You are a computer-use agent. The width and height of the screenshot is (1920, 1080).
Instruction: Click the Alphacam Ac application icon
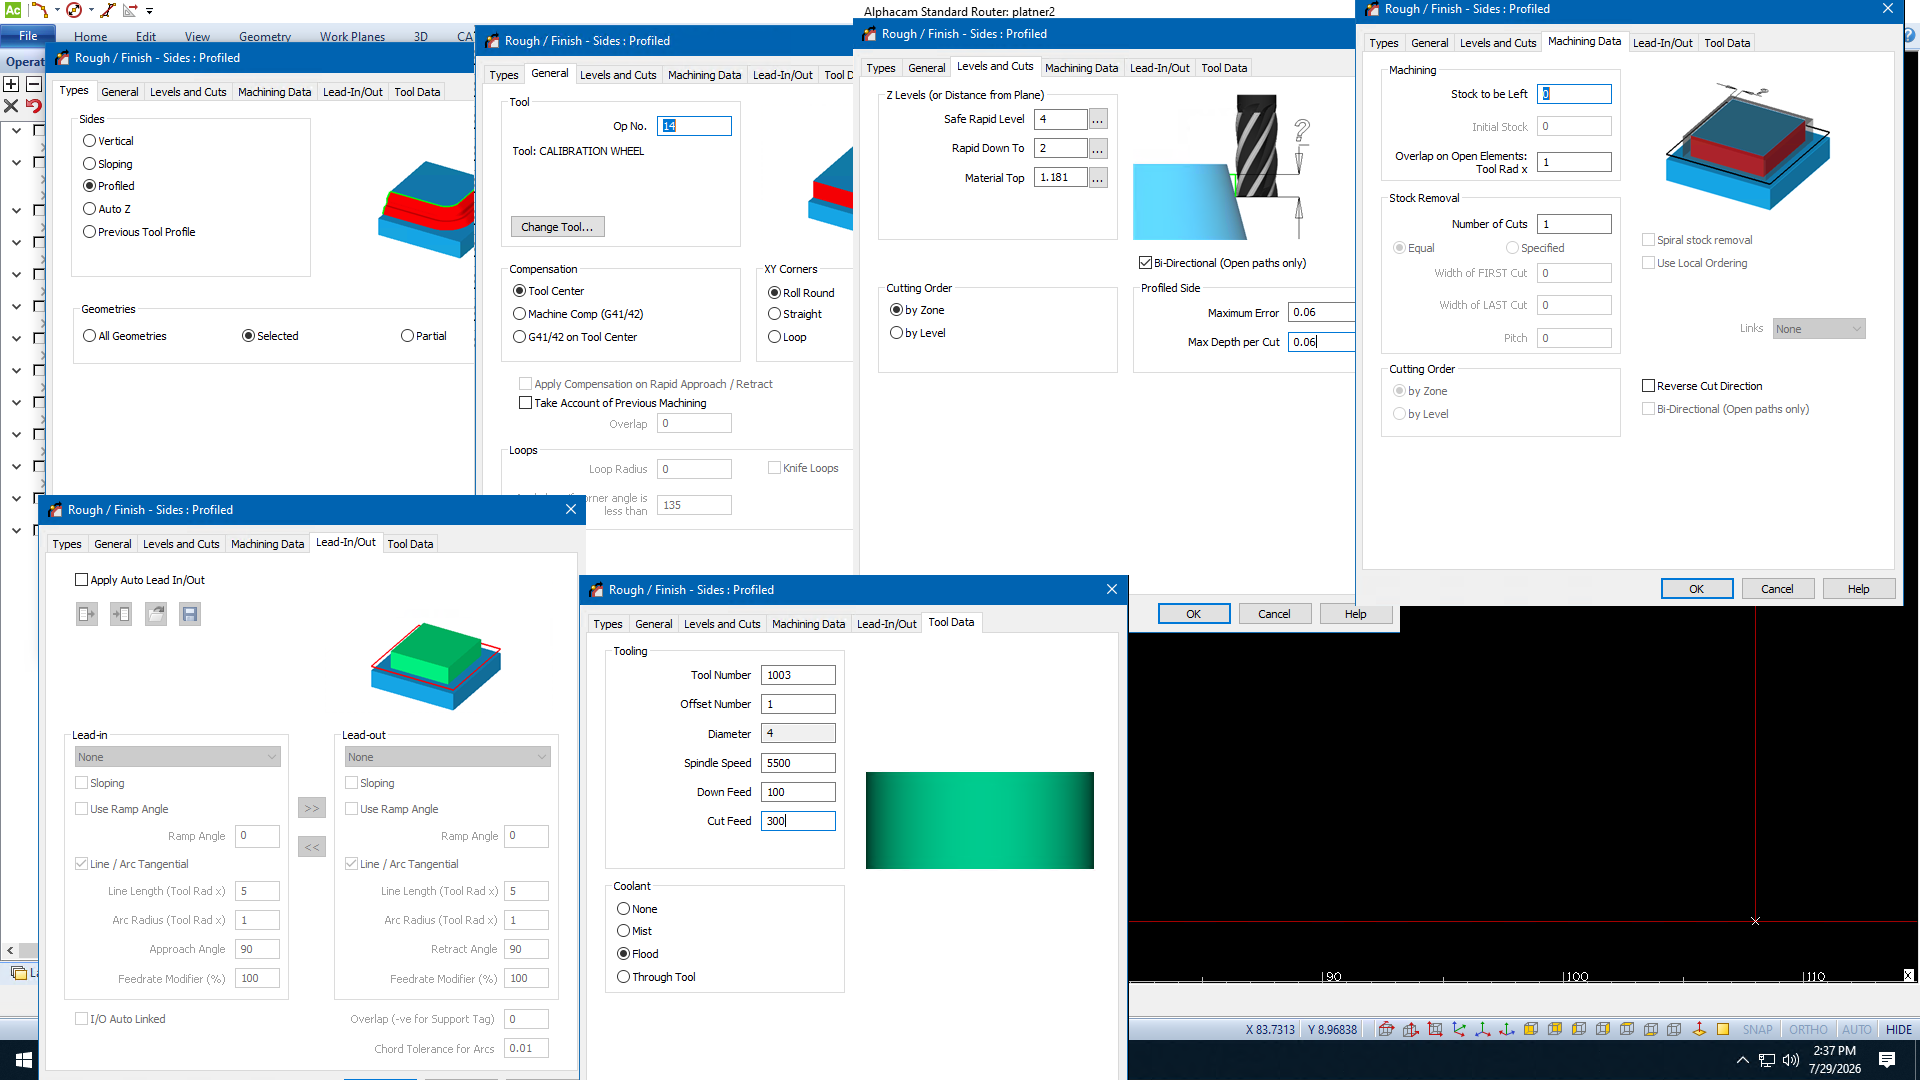[x=12, y=10]
